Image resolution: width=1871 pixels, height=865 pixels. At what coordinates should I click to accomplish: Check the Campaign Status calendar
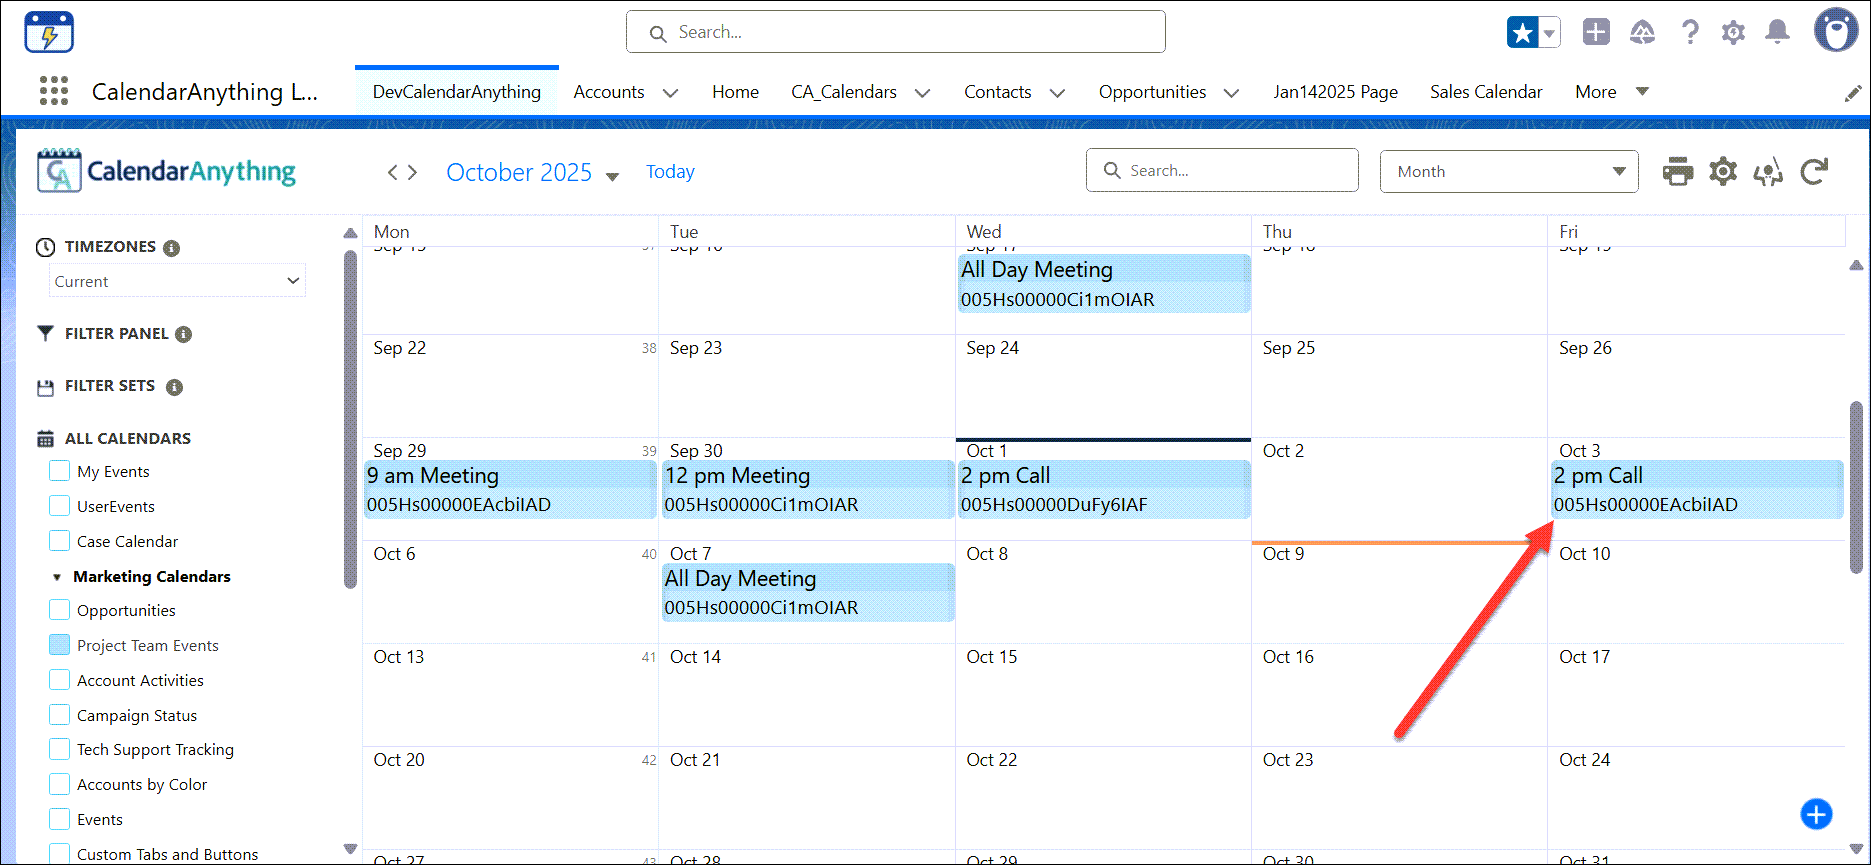click(x=60, y=715)
